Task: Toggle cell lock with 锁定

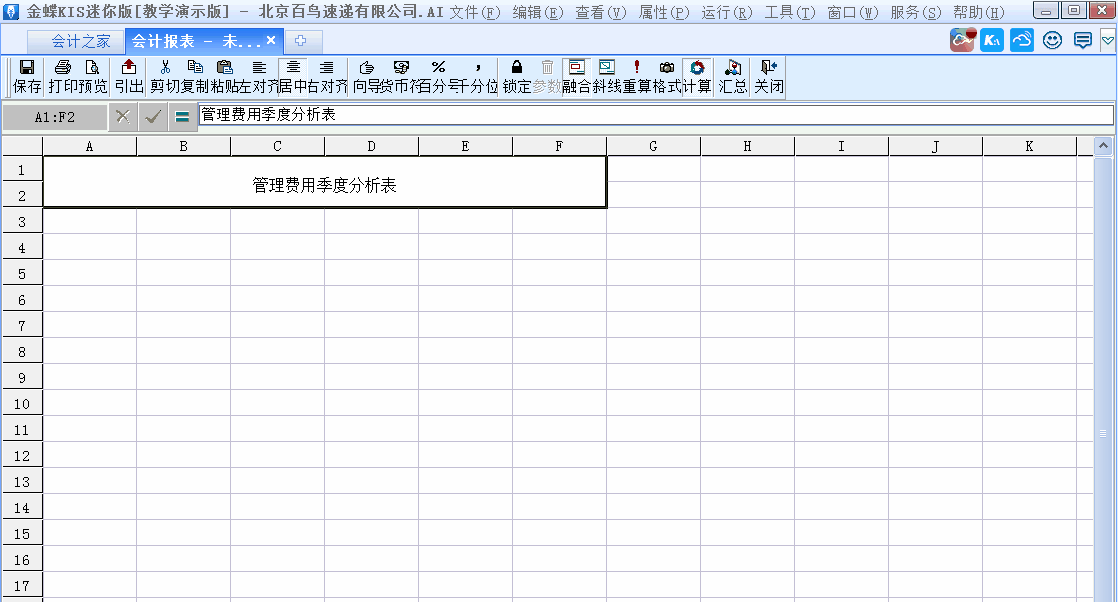Action: tap(517, 70)
